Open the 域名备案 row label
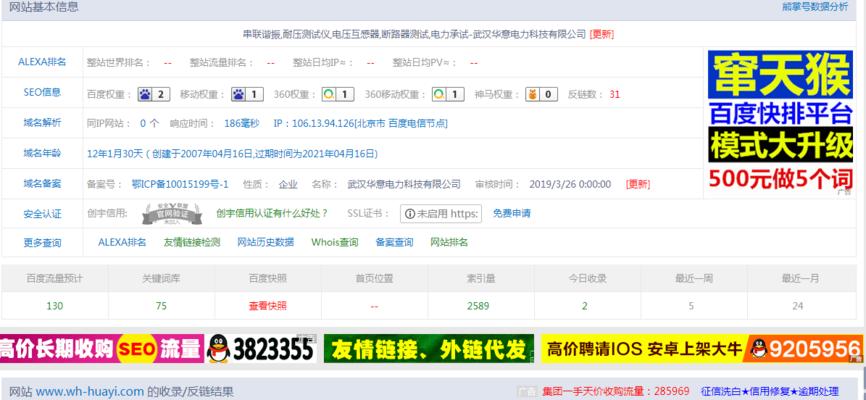866x400 pixels. point(42,183)
